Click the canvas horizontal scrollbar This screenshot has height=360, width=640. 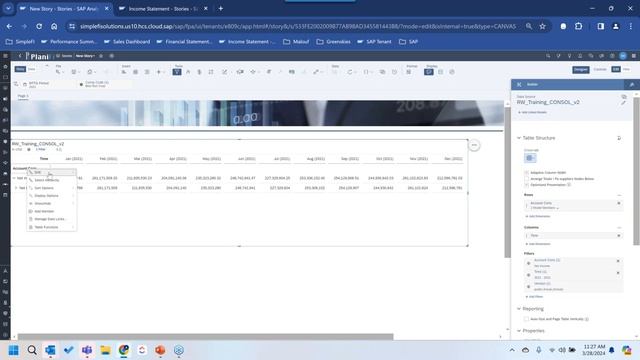point(205,337)
